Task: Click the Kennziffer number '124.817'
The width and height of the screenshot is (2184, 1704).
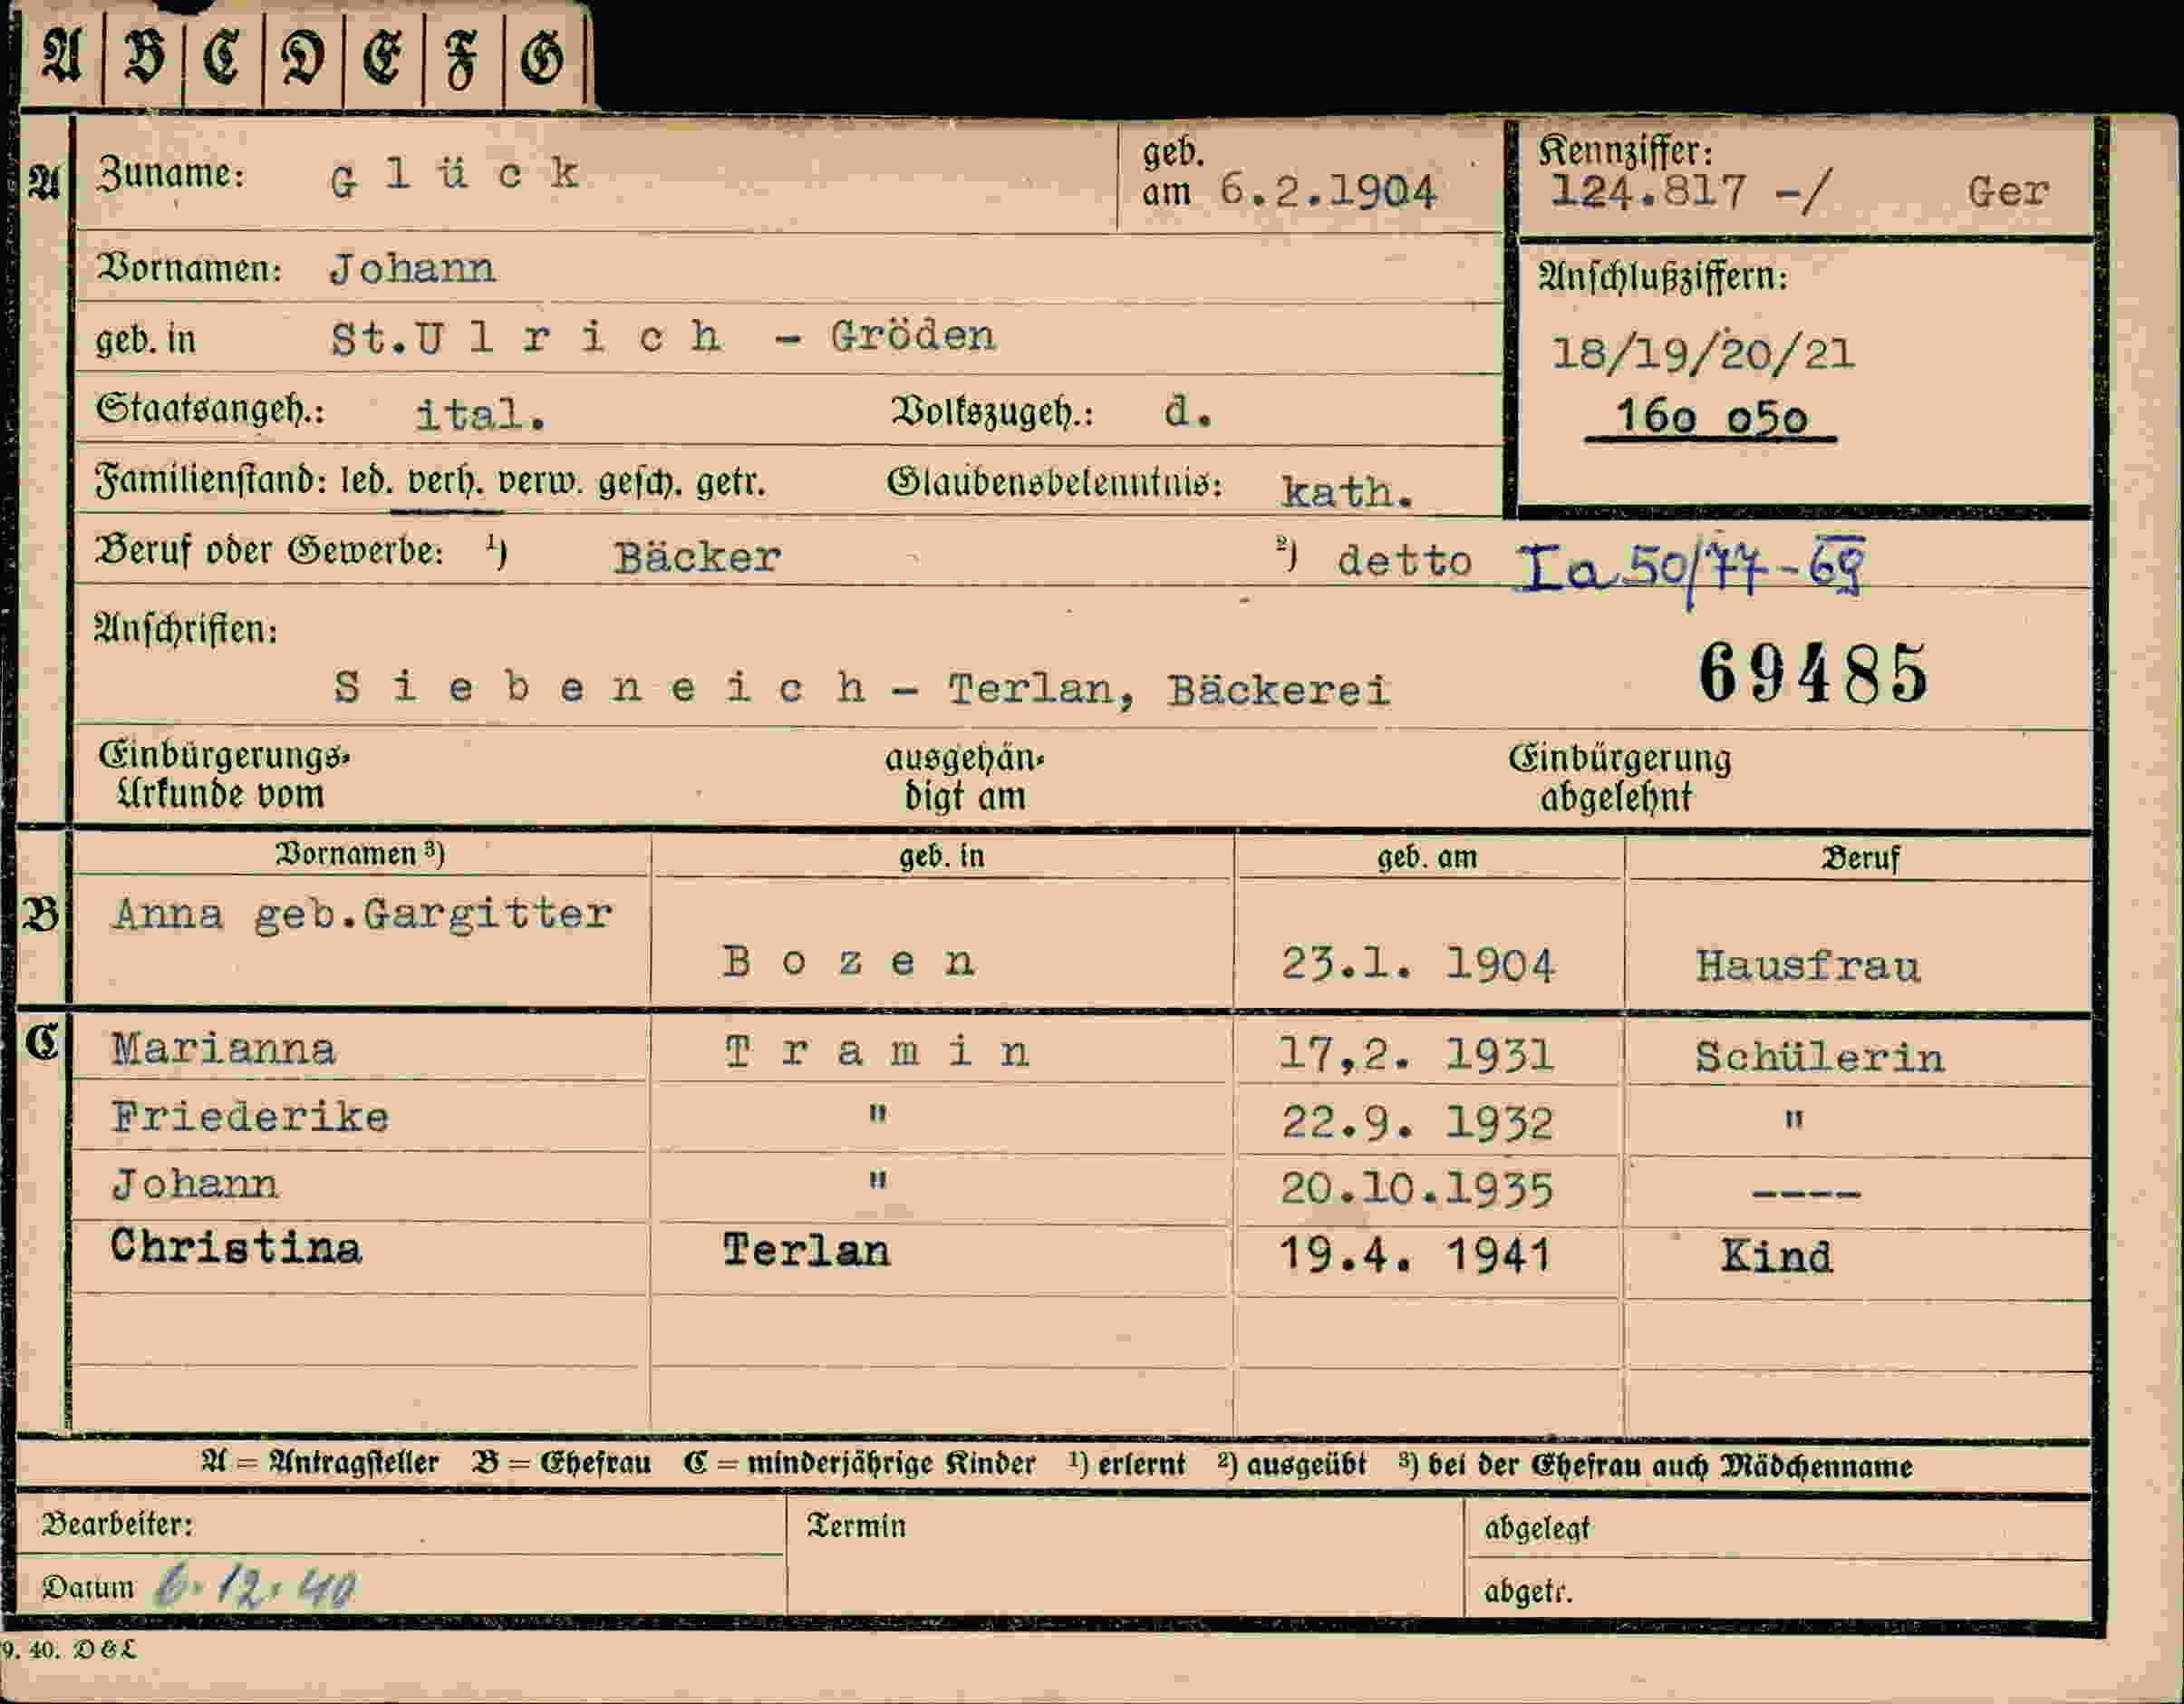Action: point(1648,190)
